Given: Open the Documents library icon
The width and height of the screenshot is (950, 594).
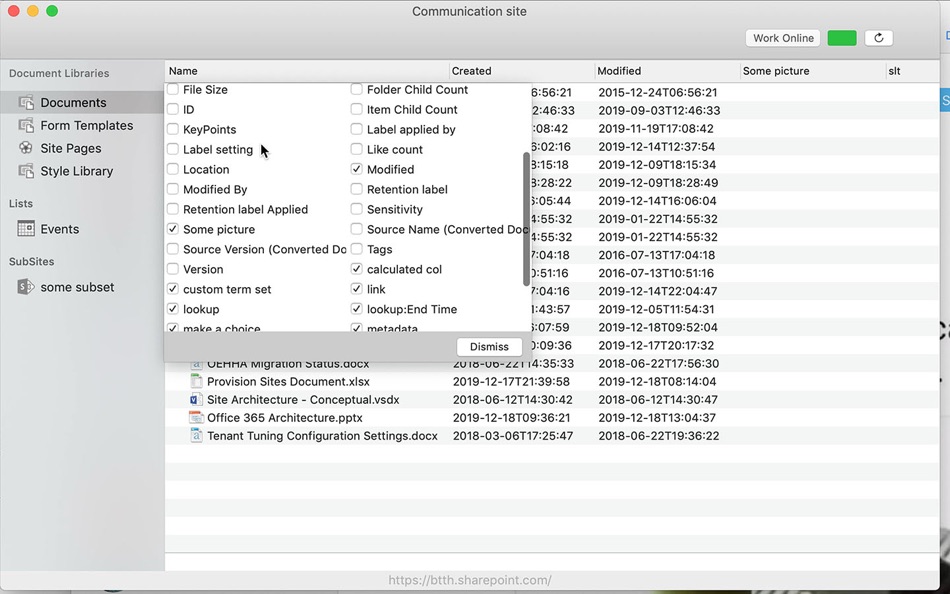Looking at the screenshot, I should [x=26, y=102].
